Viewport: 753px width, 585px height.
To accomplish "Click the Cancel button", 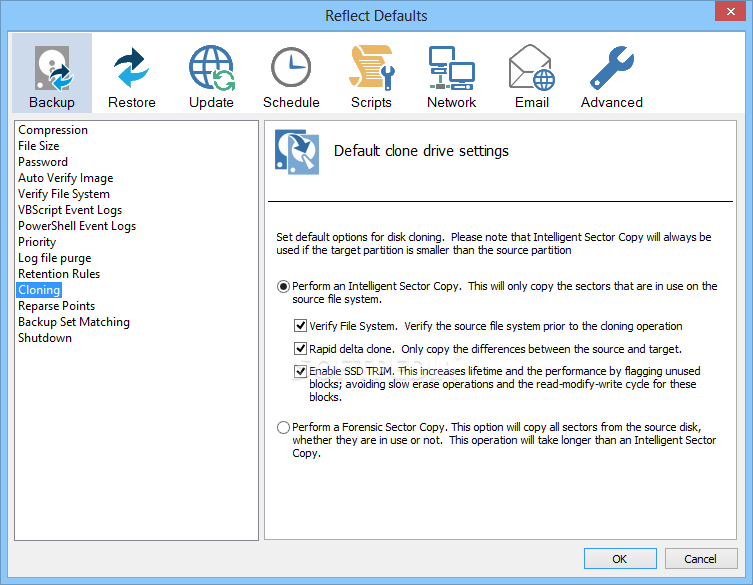I will click(x=701, y=559).
